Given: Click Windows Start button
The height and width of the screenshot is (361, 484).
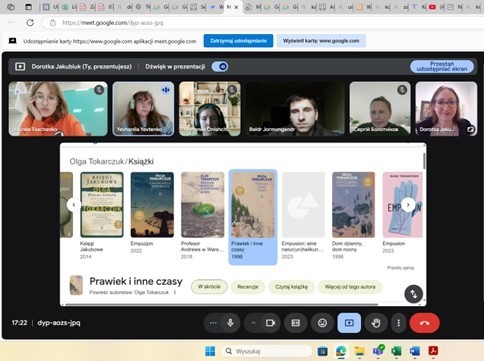Looking at the screenshot, I should pos(210,351).
